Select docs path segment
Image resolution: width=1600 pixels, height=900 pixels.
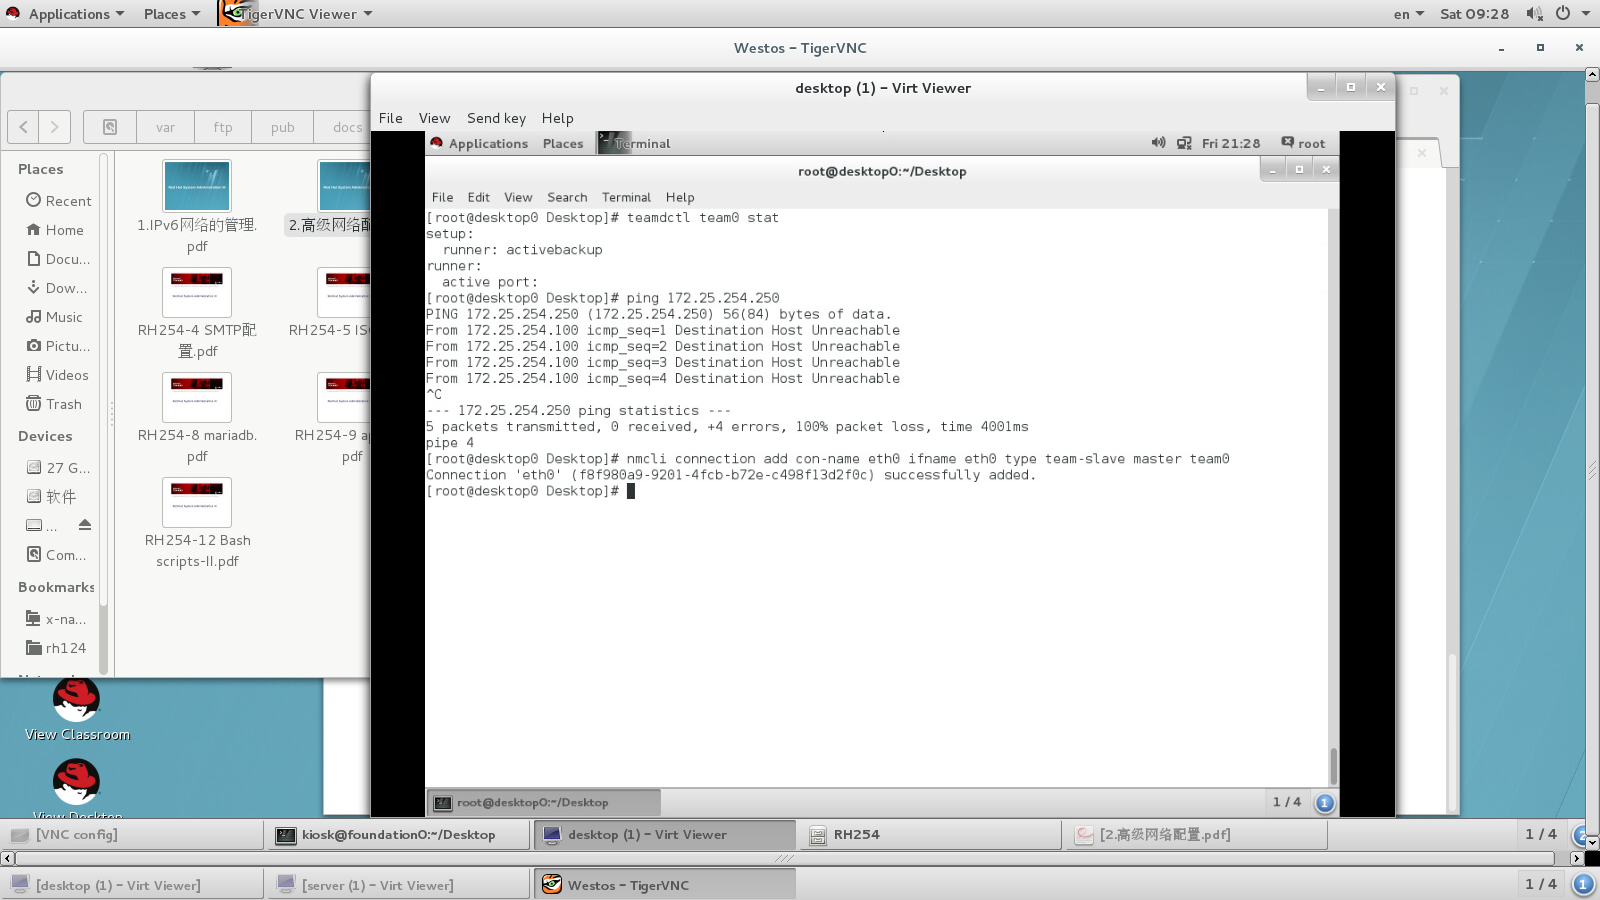(345, 127)
